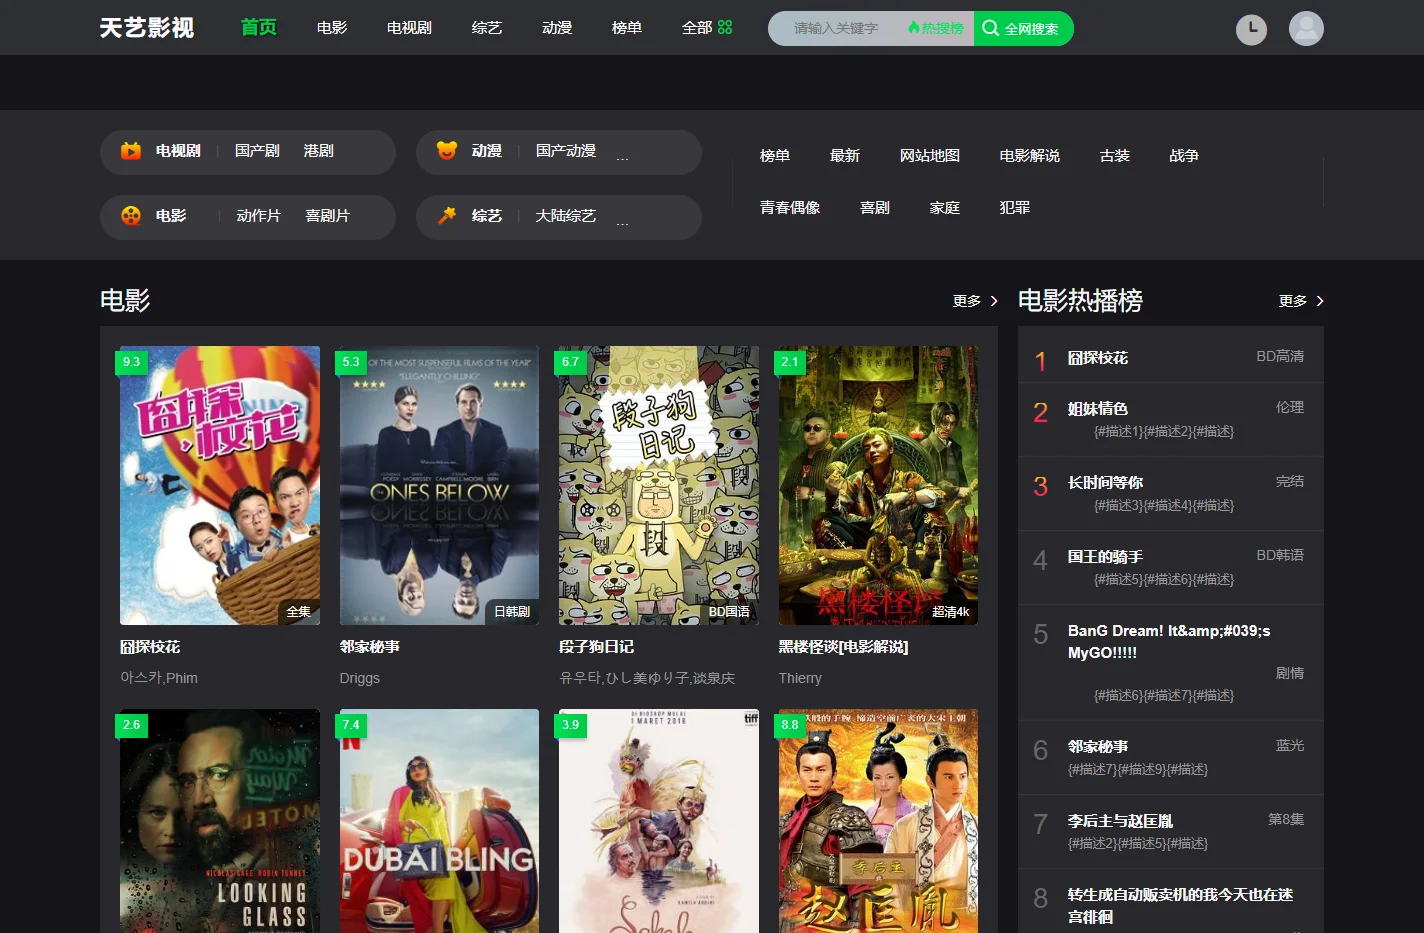Image resolution: width=1424 pixels, height=933 pixels.
Task: Click the variety show category icon
Action: tap(447, 215)
